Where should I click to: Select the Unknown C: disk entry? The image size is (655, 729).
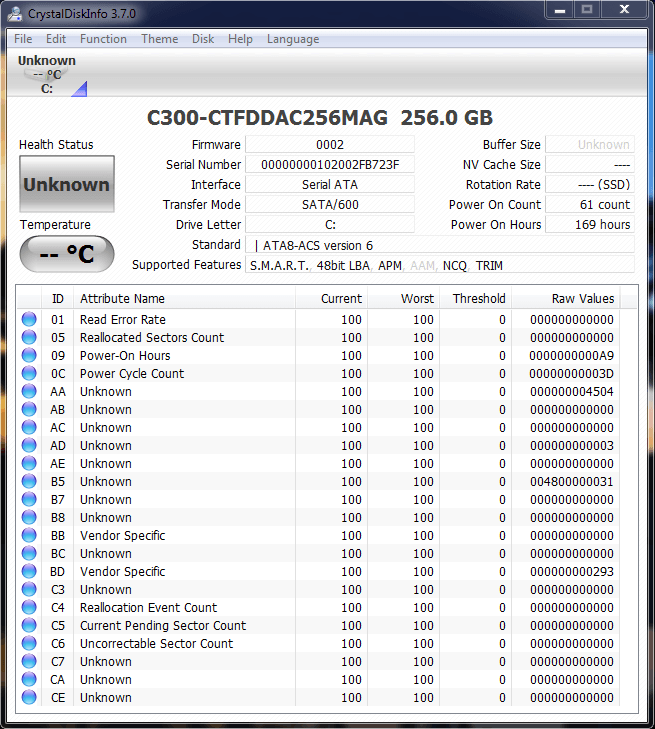[x=47, y=74]
